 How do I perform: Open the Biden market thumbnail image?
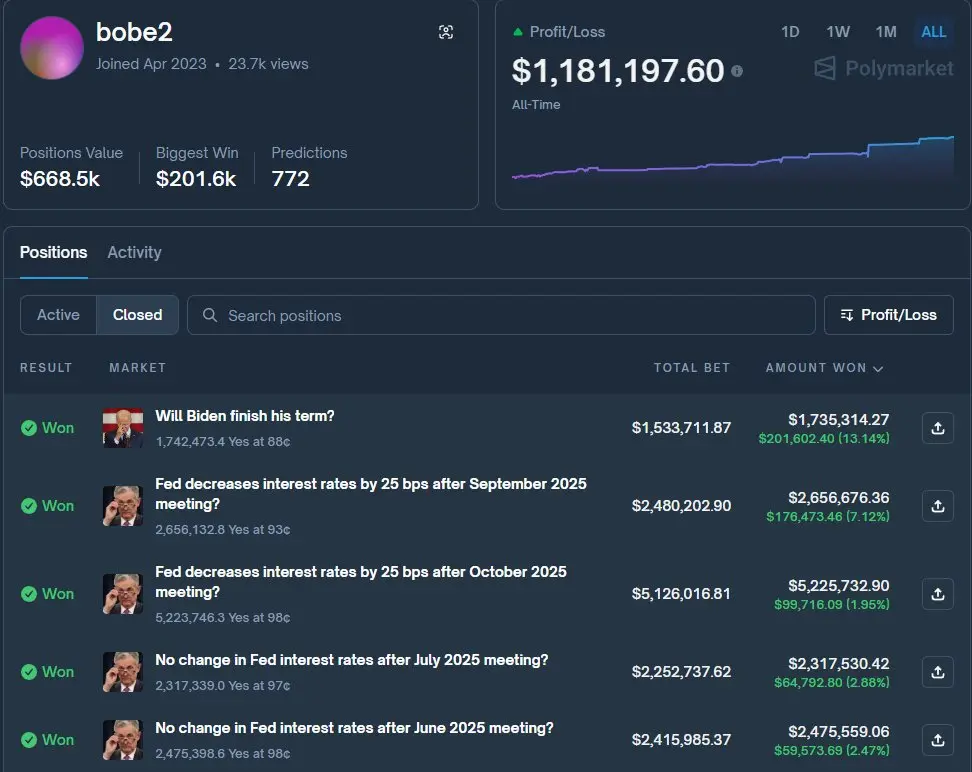[x=123, y=428]
